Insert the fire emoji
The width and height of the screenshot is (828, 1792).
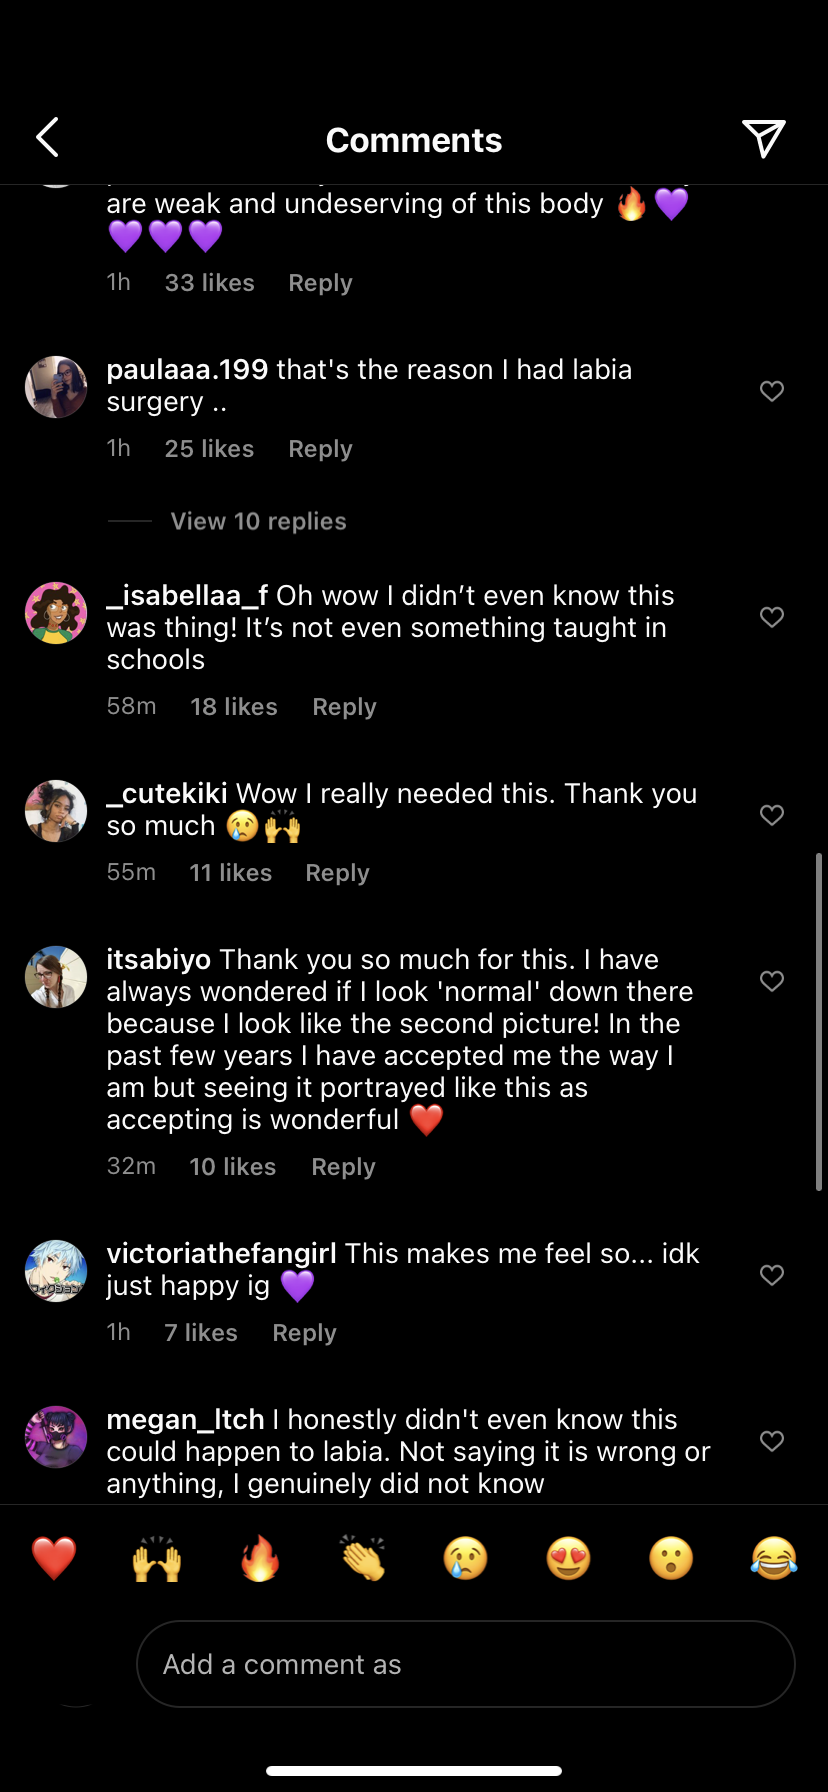(260, 1558)
